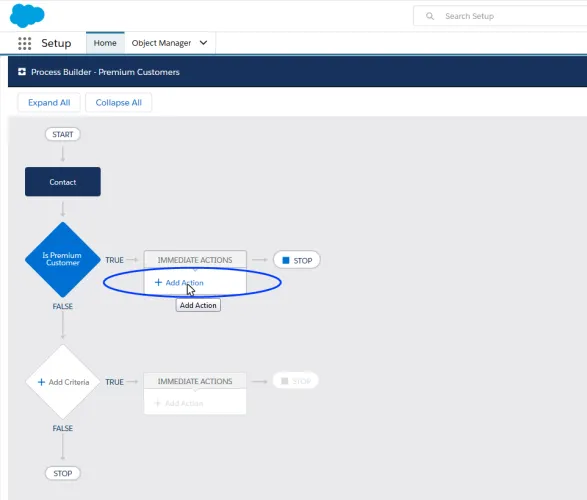Click the Salesforce cloud logo

(x=27, y=16)
